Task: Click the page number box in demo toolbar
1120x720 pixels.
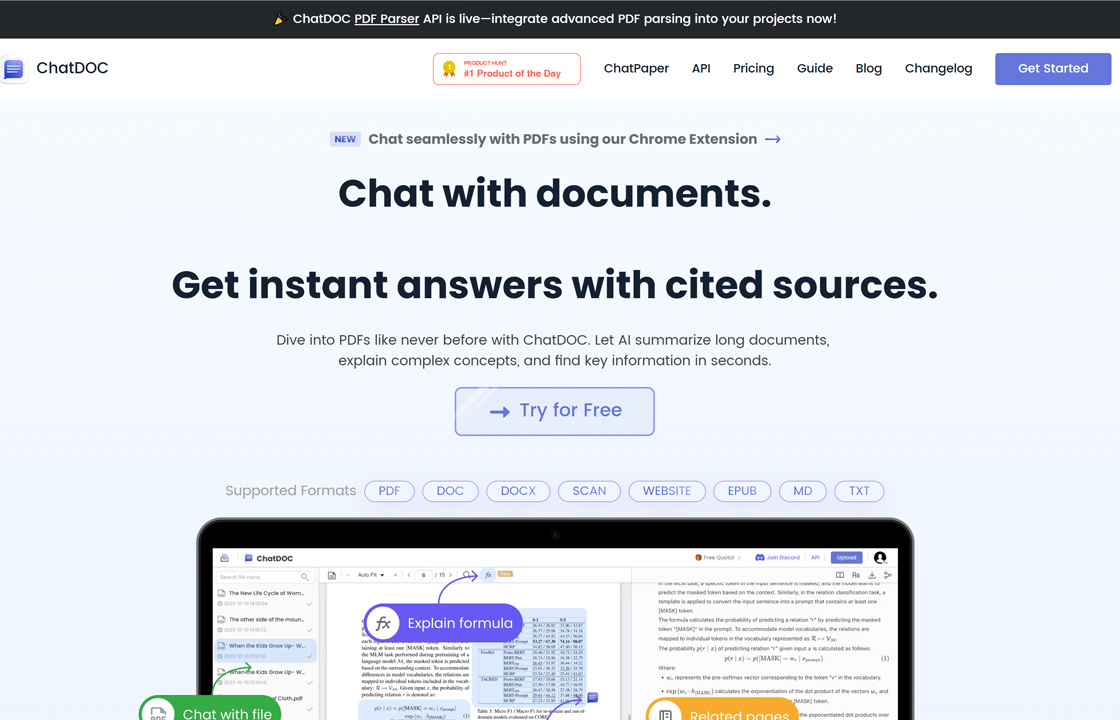Action: click(x=424, y=575)
